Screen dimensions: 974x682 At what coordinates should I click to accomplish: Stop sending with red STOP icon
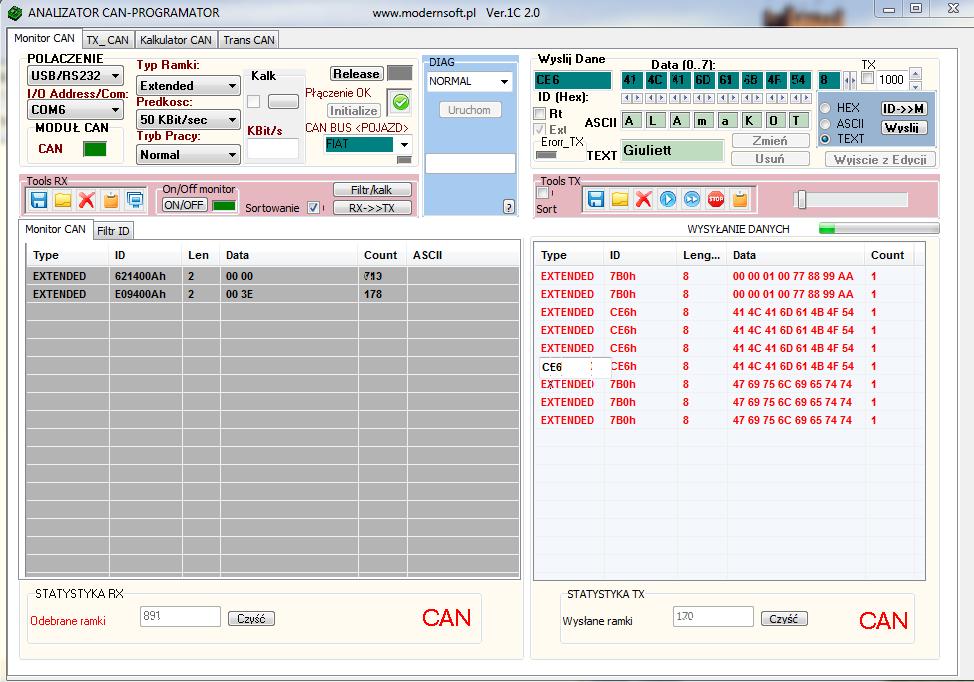tap(716, 199)
